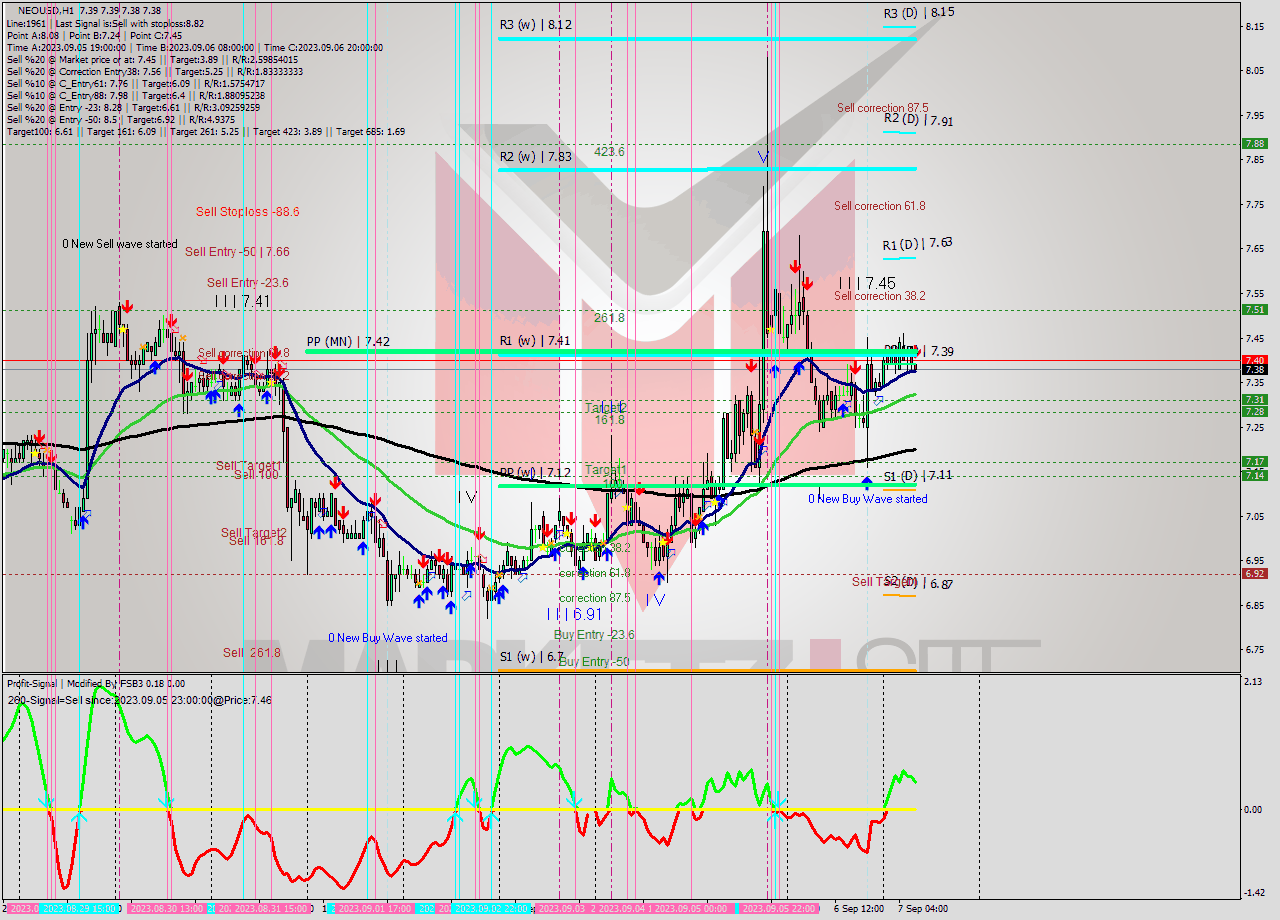Click the Buy Entry -50 label
The image size is (1280, 920).
[x=593, y=662]
